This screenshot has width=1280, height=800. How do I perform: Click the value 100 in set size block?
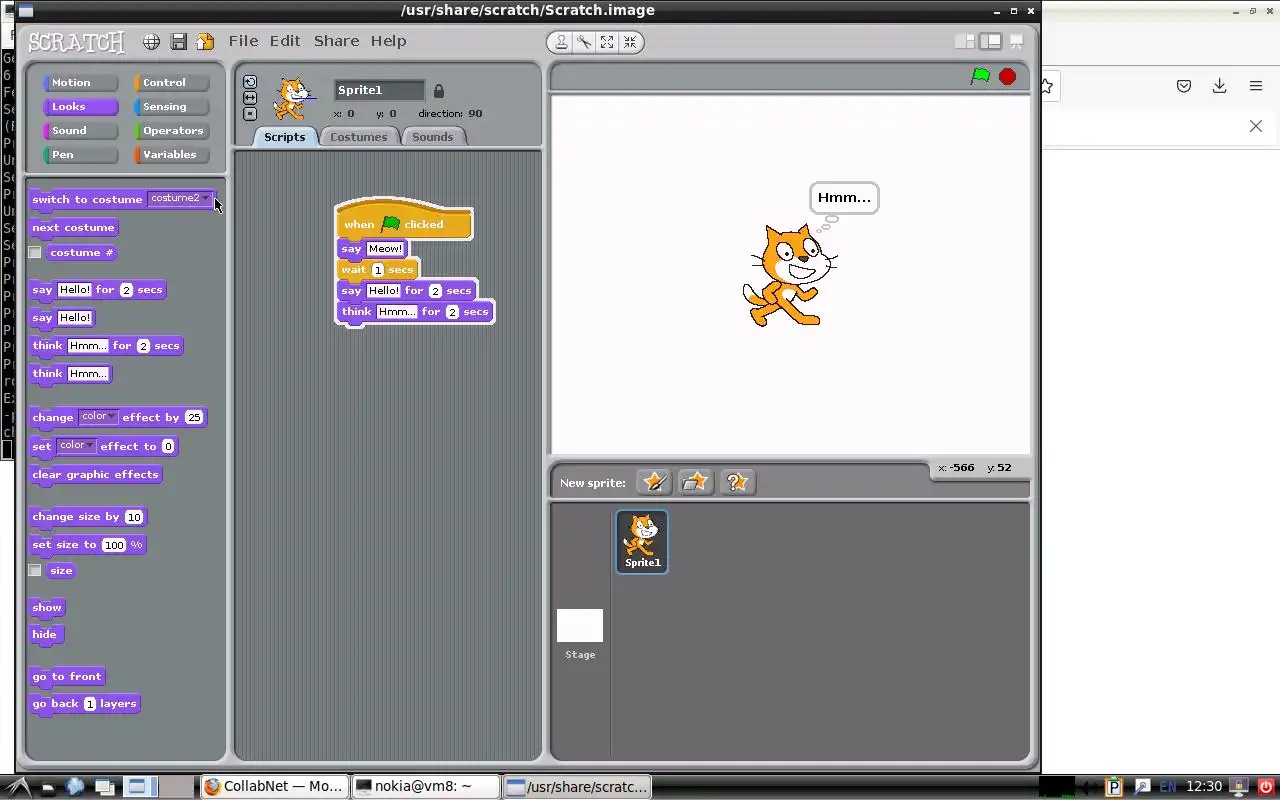[x=114, y=545]
